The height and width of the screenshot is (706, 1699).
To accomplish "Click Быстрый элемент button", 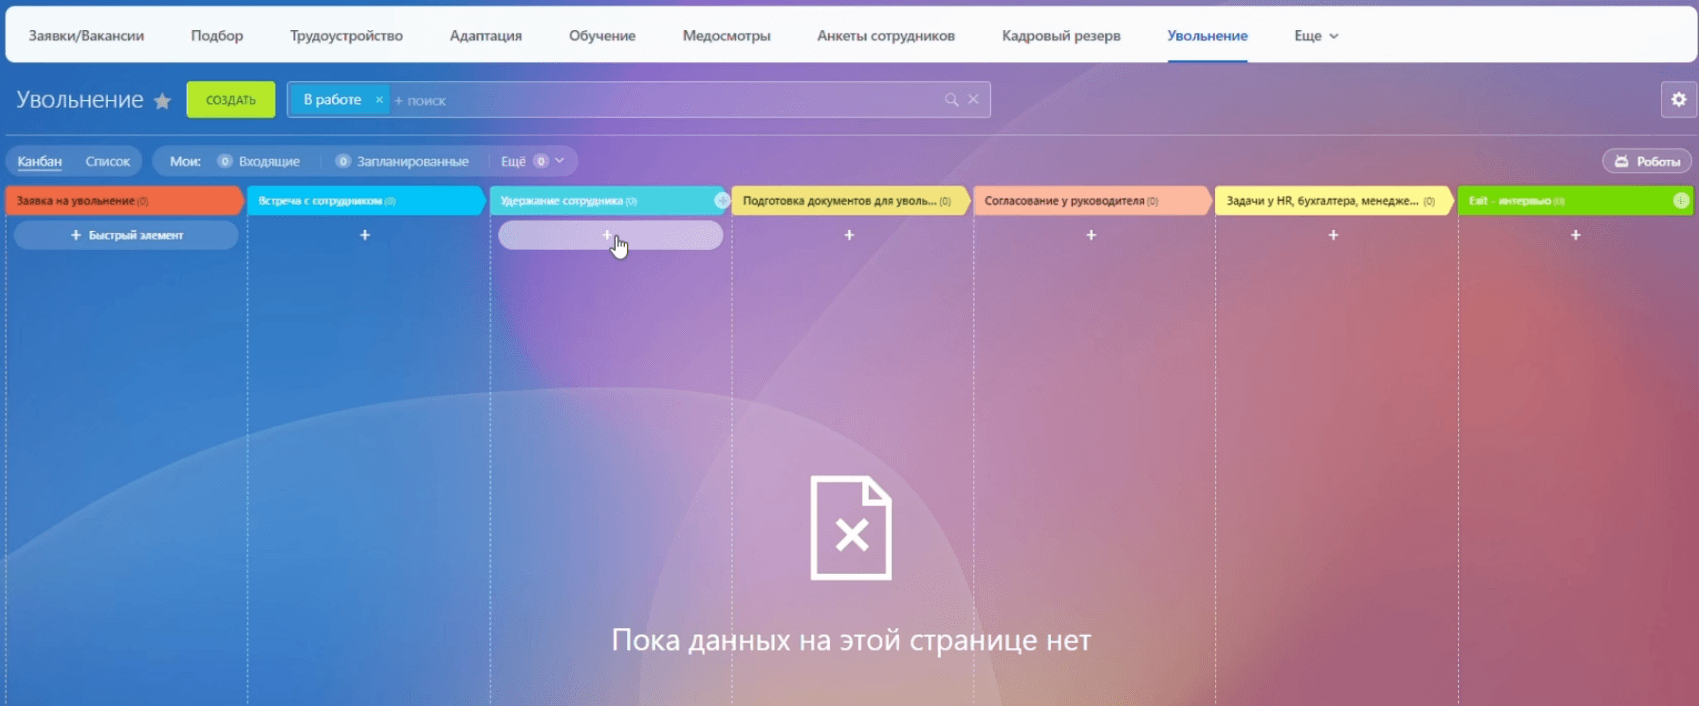I will (x=126, y=235).
